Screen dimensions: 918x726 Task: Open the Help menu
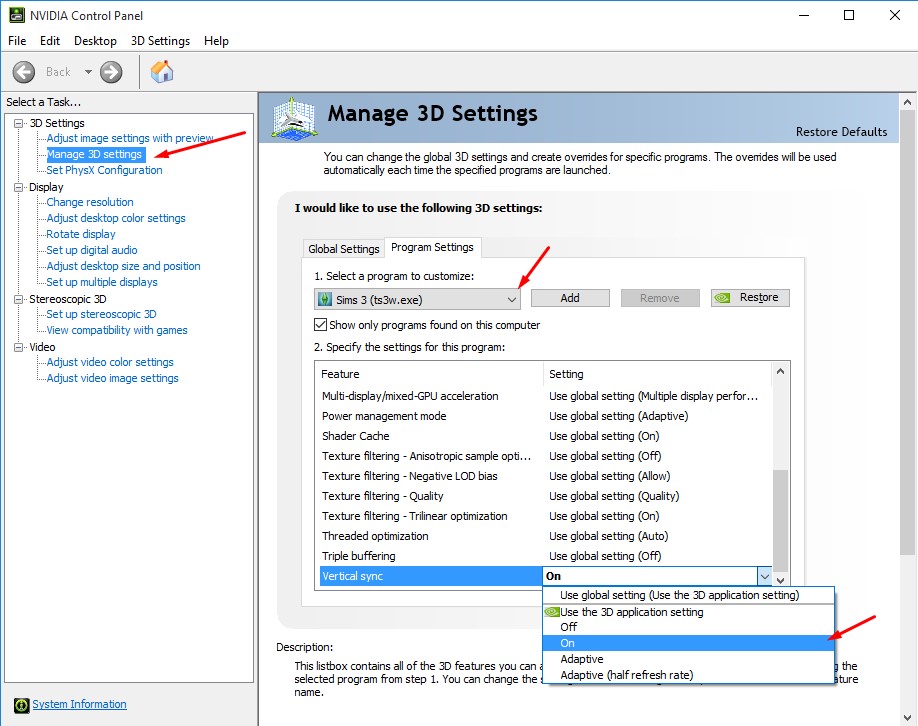pos(216,41)
